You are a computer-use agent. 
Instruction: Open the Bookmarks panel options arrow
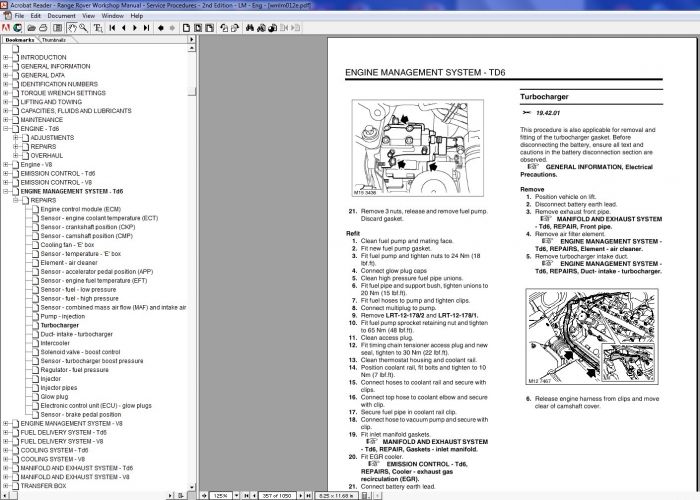pyautogui.click(x=192, y=40)
